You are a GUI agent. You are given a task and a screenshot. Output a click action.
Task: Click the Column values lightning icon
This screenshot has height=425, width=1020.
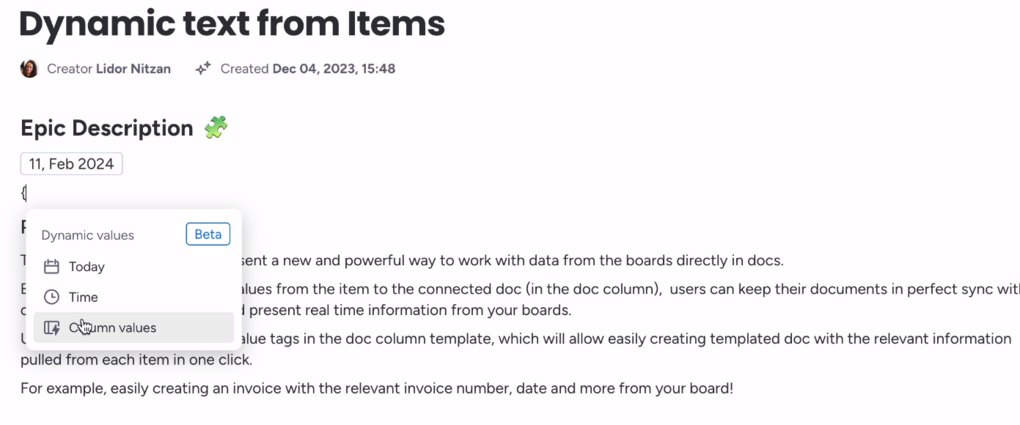tap(51, 328)
